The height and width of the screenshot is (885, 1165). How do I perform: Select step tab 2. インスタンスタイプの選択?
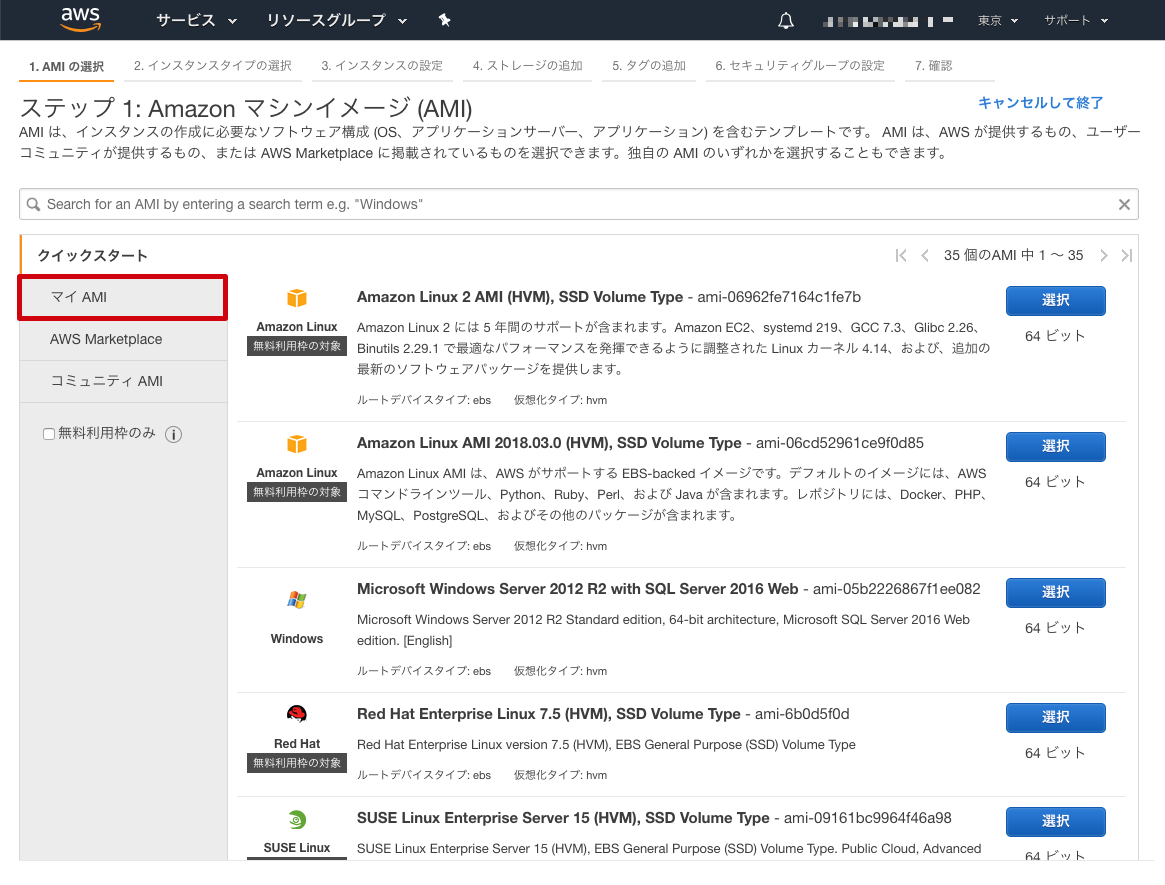(x=212, y=65)
